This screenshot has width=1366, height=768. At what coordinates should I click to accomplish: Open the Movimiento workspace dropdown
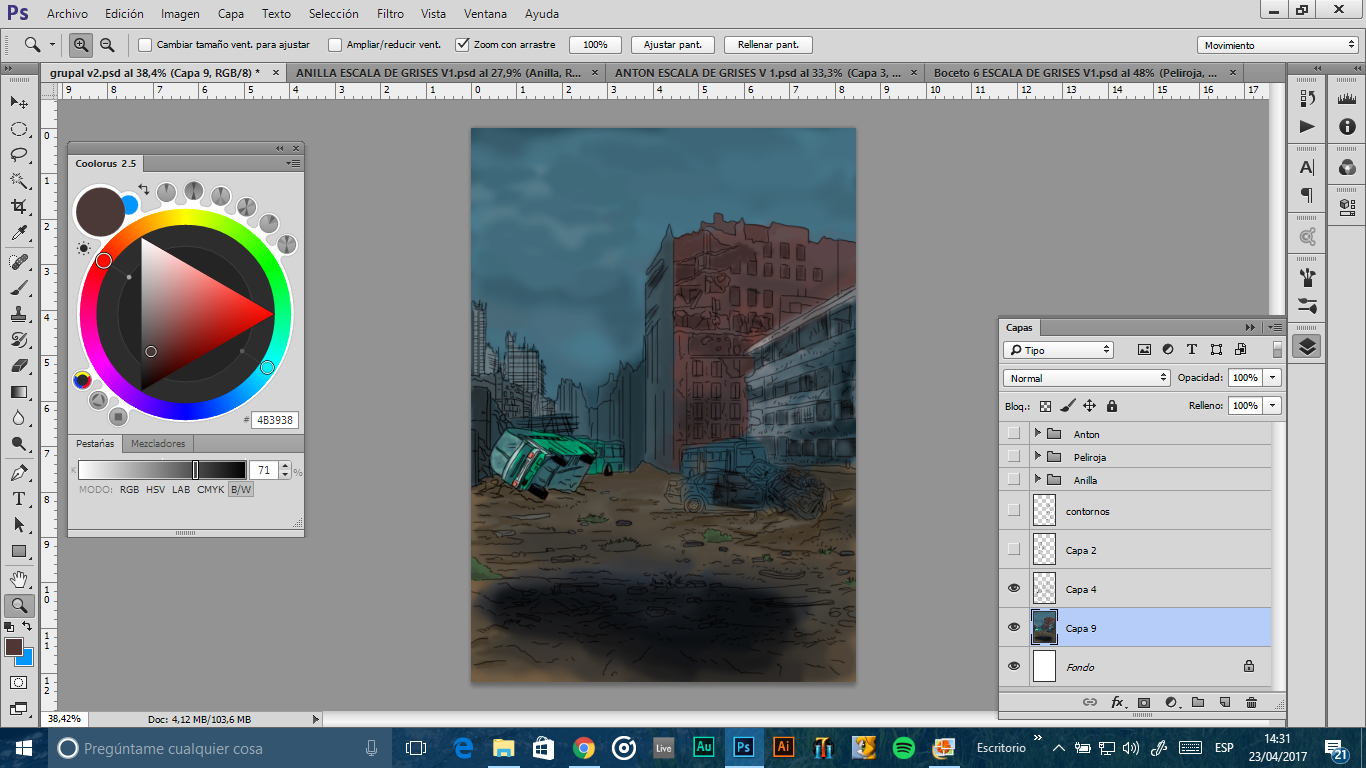point(1277,45)
